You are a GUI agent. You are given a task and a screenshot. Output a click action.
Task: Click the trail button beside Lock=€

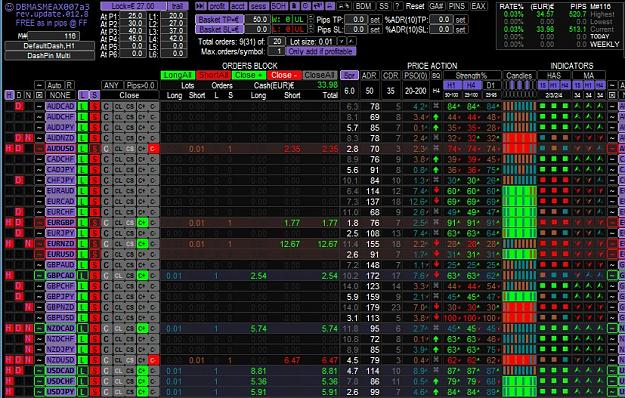click(x=177, y=6)
